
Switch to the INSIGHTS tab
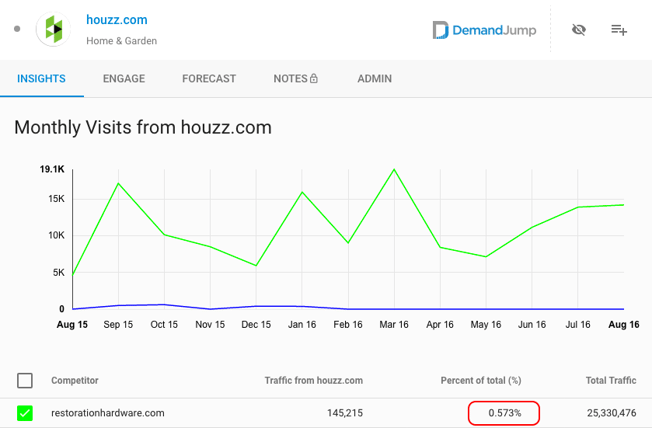[x=41, y=79]
